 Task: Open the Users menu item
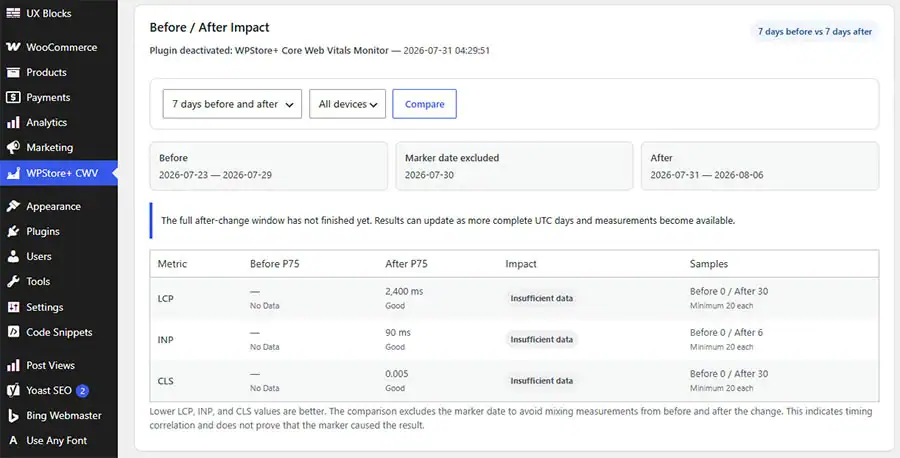point(59,257)
